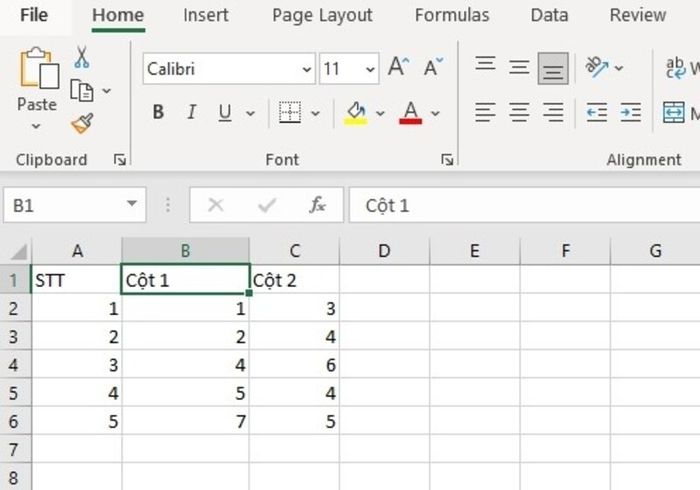This screenshot has height=490, width=700.
Task: Expand fill color dropdown arrow
Action: click(380, 113)
